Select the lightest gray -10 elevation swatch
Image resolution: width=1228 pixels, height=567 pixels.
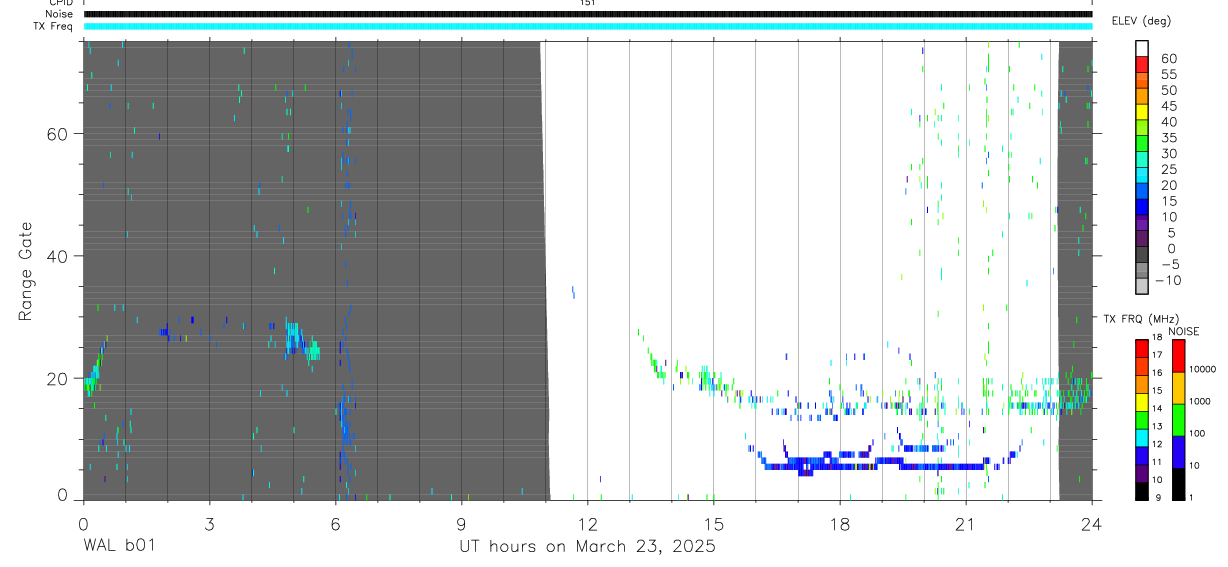(1142, 286)
